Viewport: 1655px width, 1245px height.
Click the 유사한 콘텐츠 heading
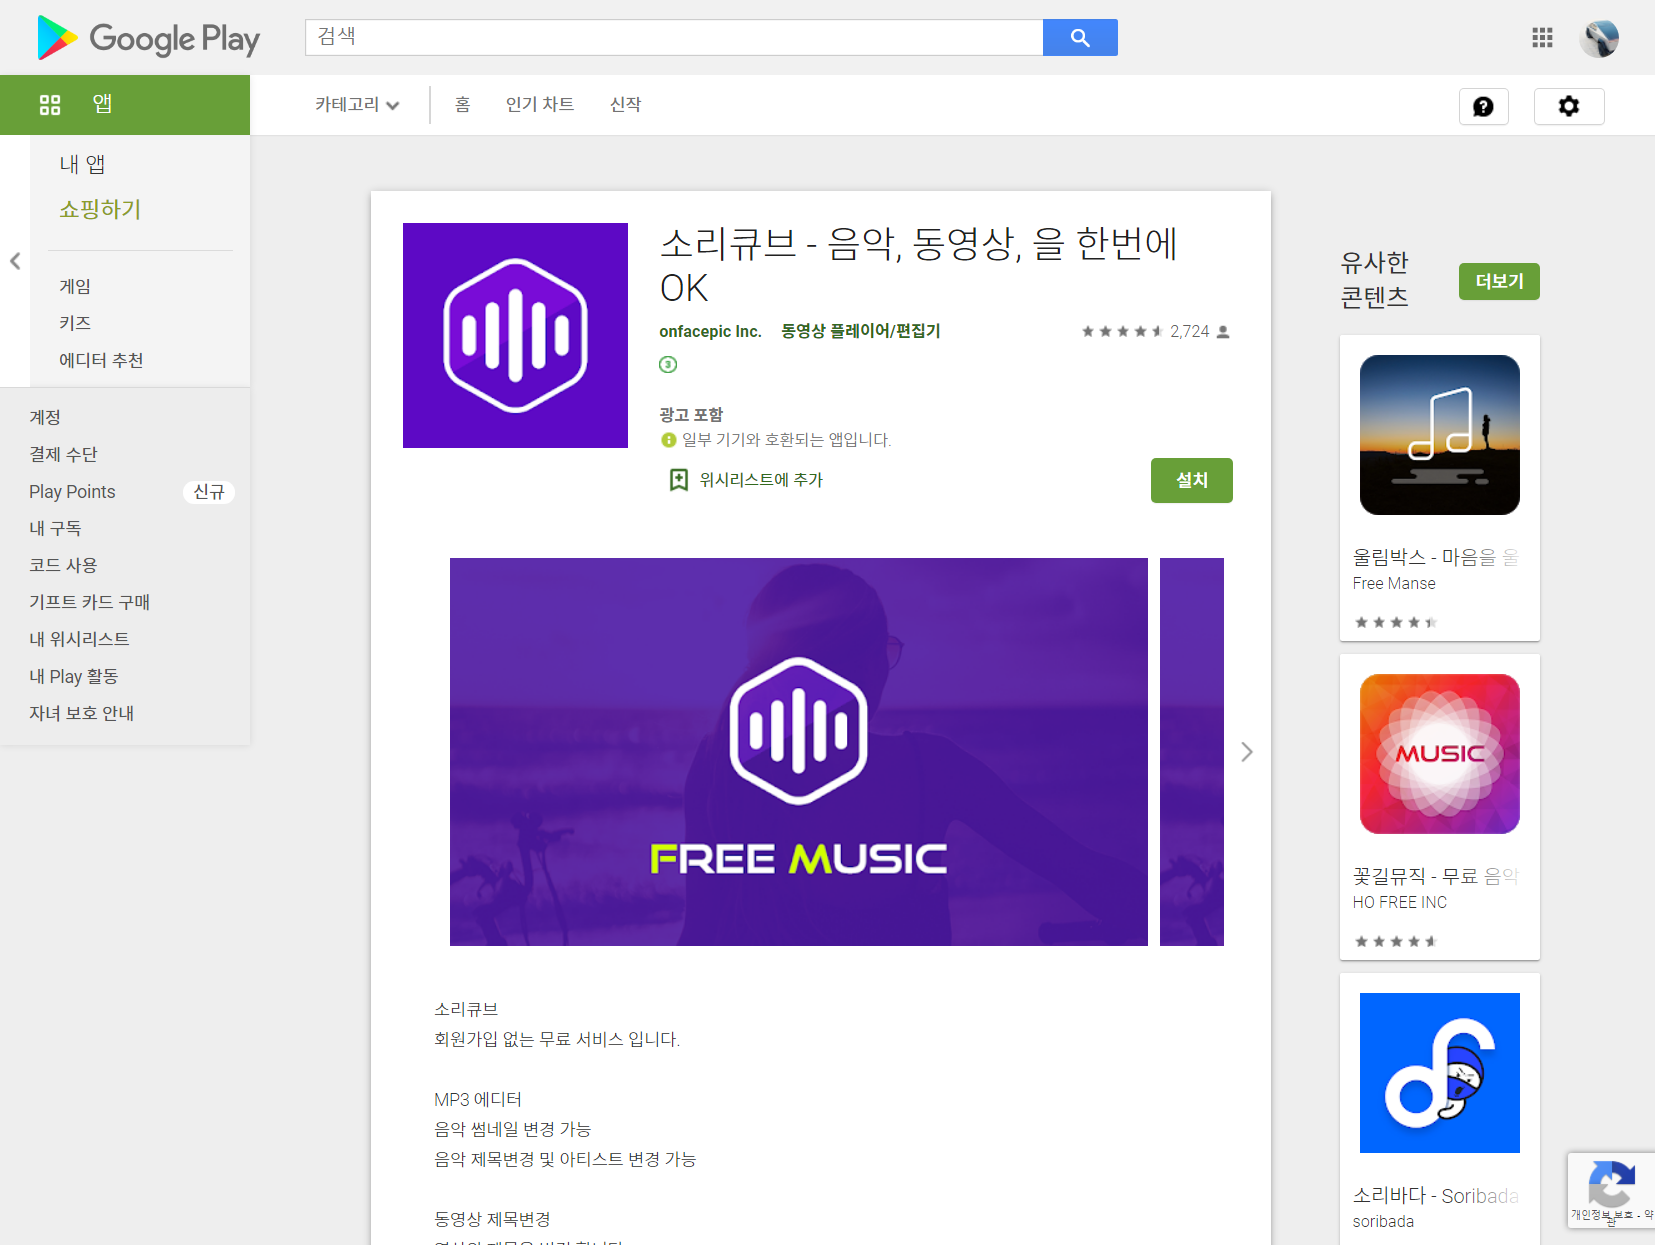pyautogui.click(x=1375, y=279)
